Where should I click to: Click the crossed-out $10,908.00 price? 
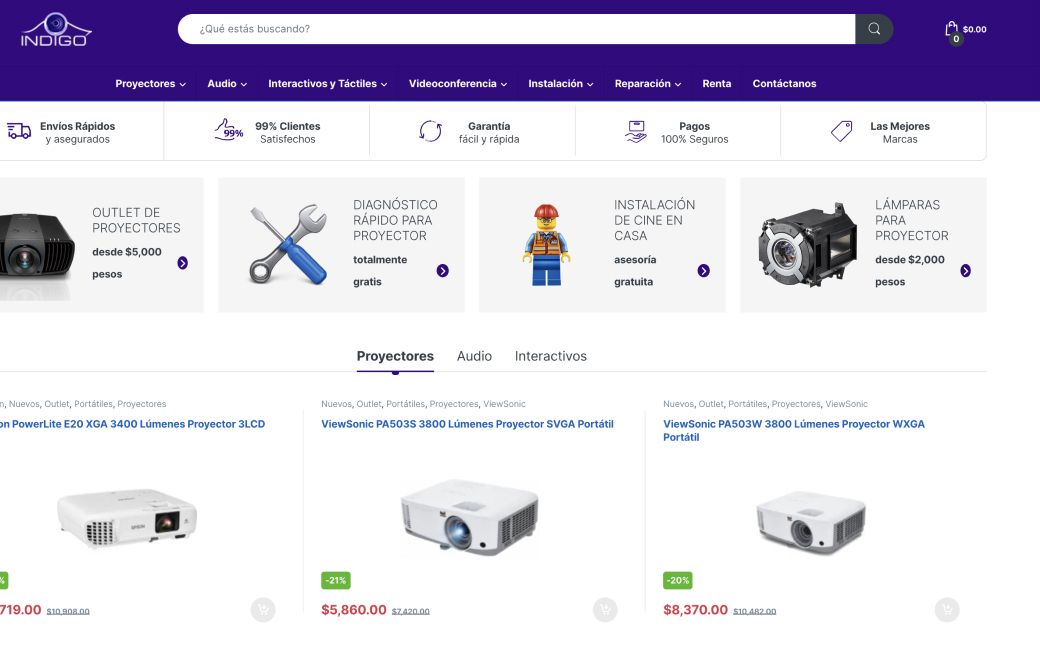[x=68, y=612]
